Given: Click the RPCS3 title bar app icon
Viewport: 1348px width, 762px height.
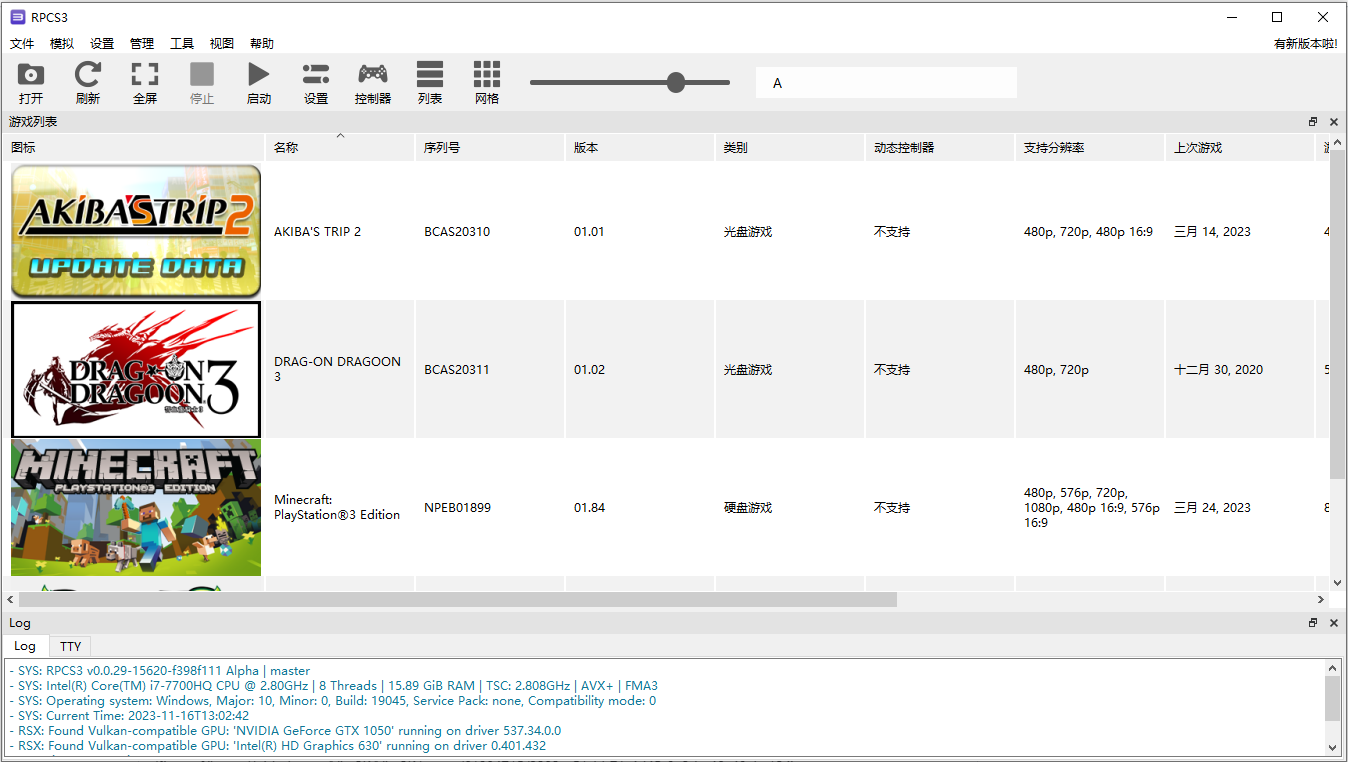Looking at the screenshot, I should pyautogui.click(x=17, y=17).
